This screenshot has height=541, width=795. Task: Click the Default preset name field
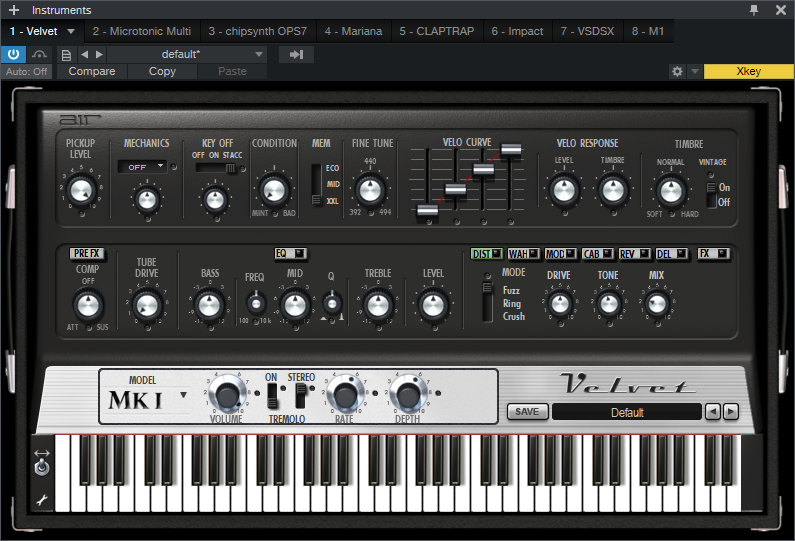(627, 412)
